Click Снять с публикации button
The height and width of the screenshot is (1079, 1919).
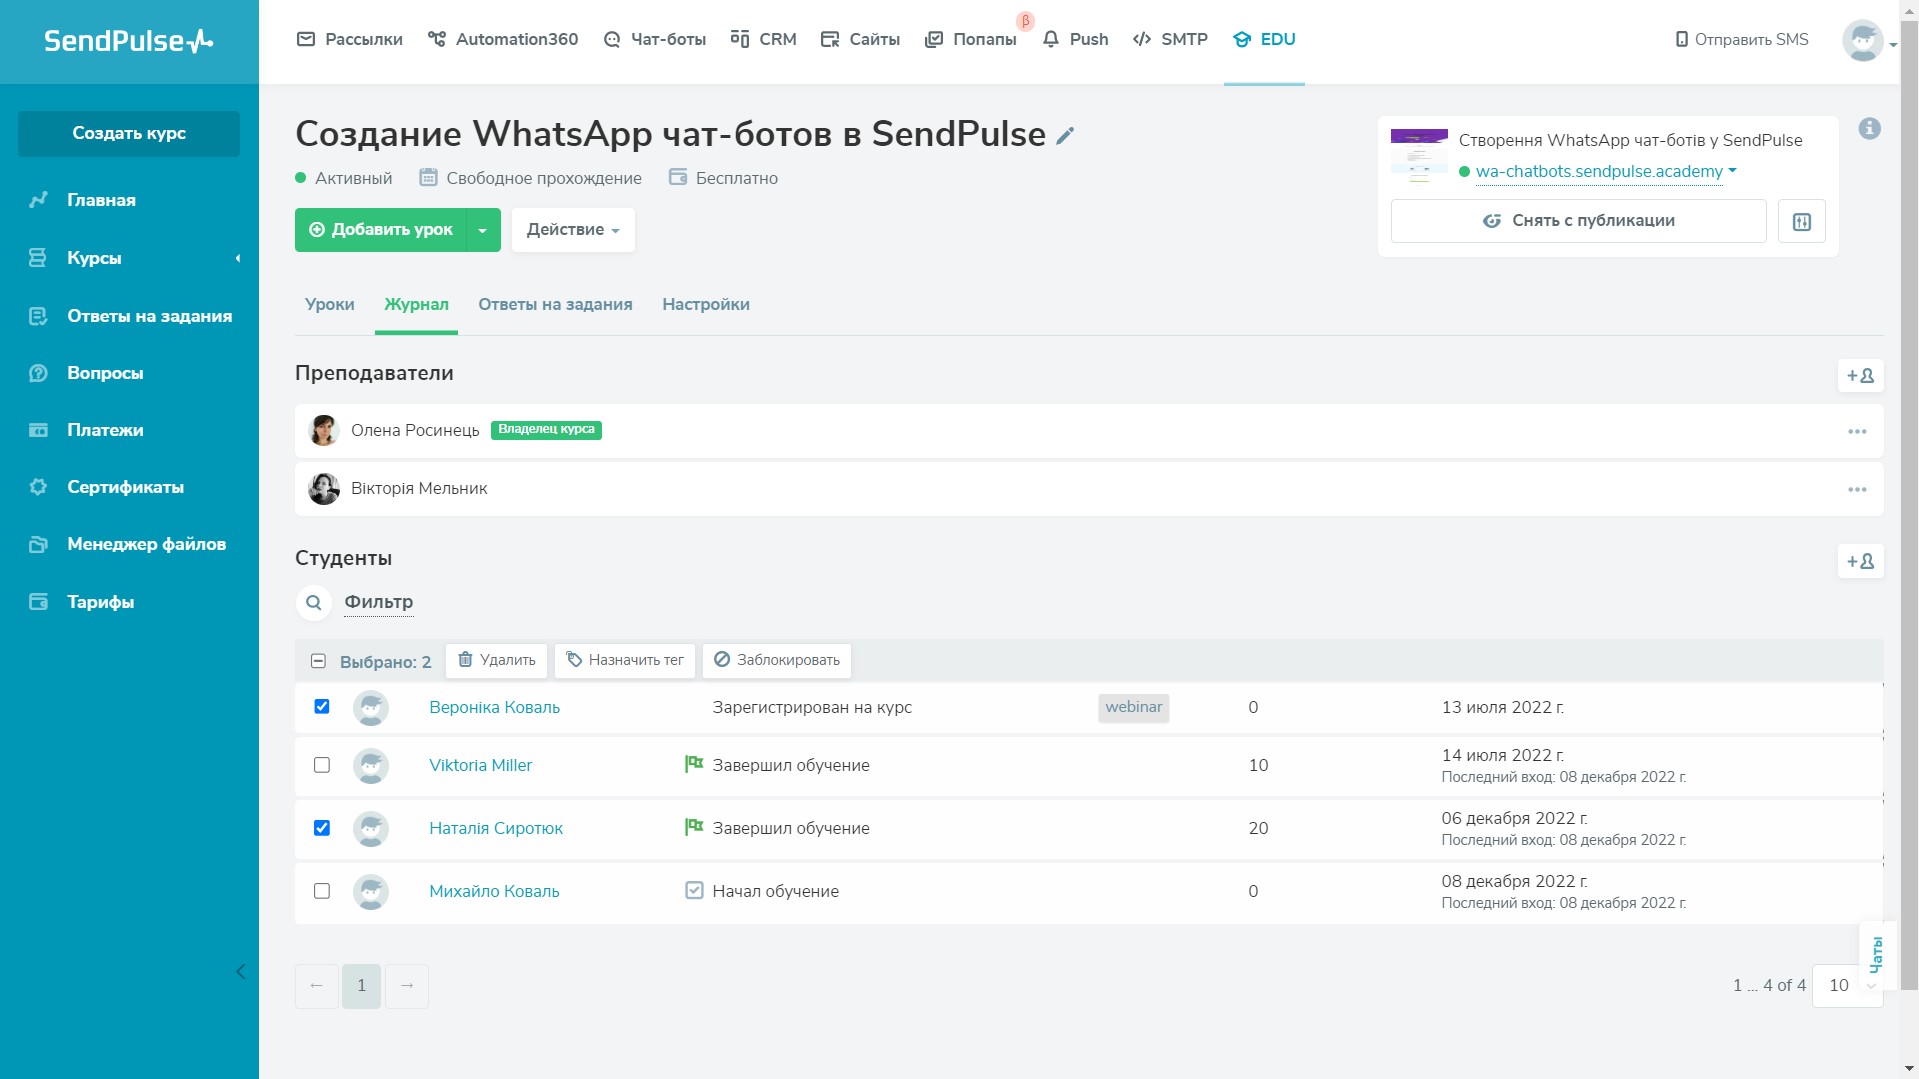pos(1578,221)
